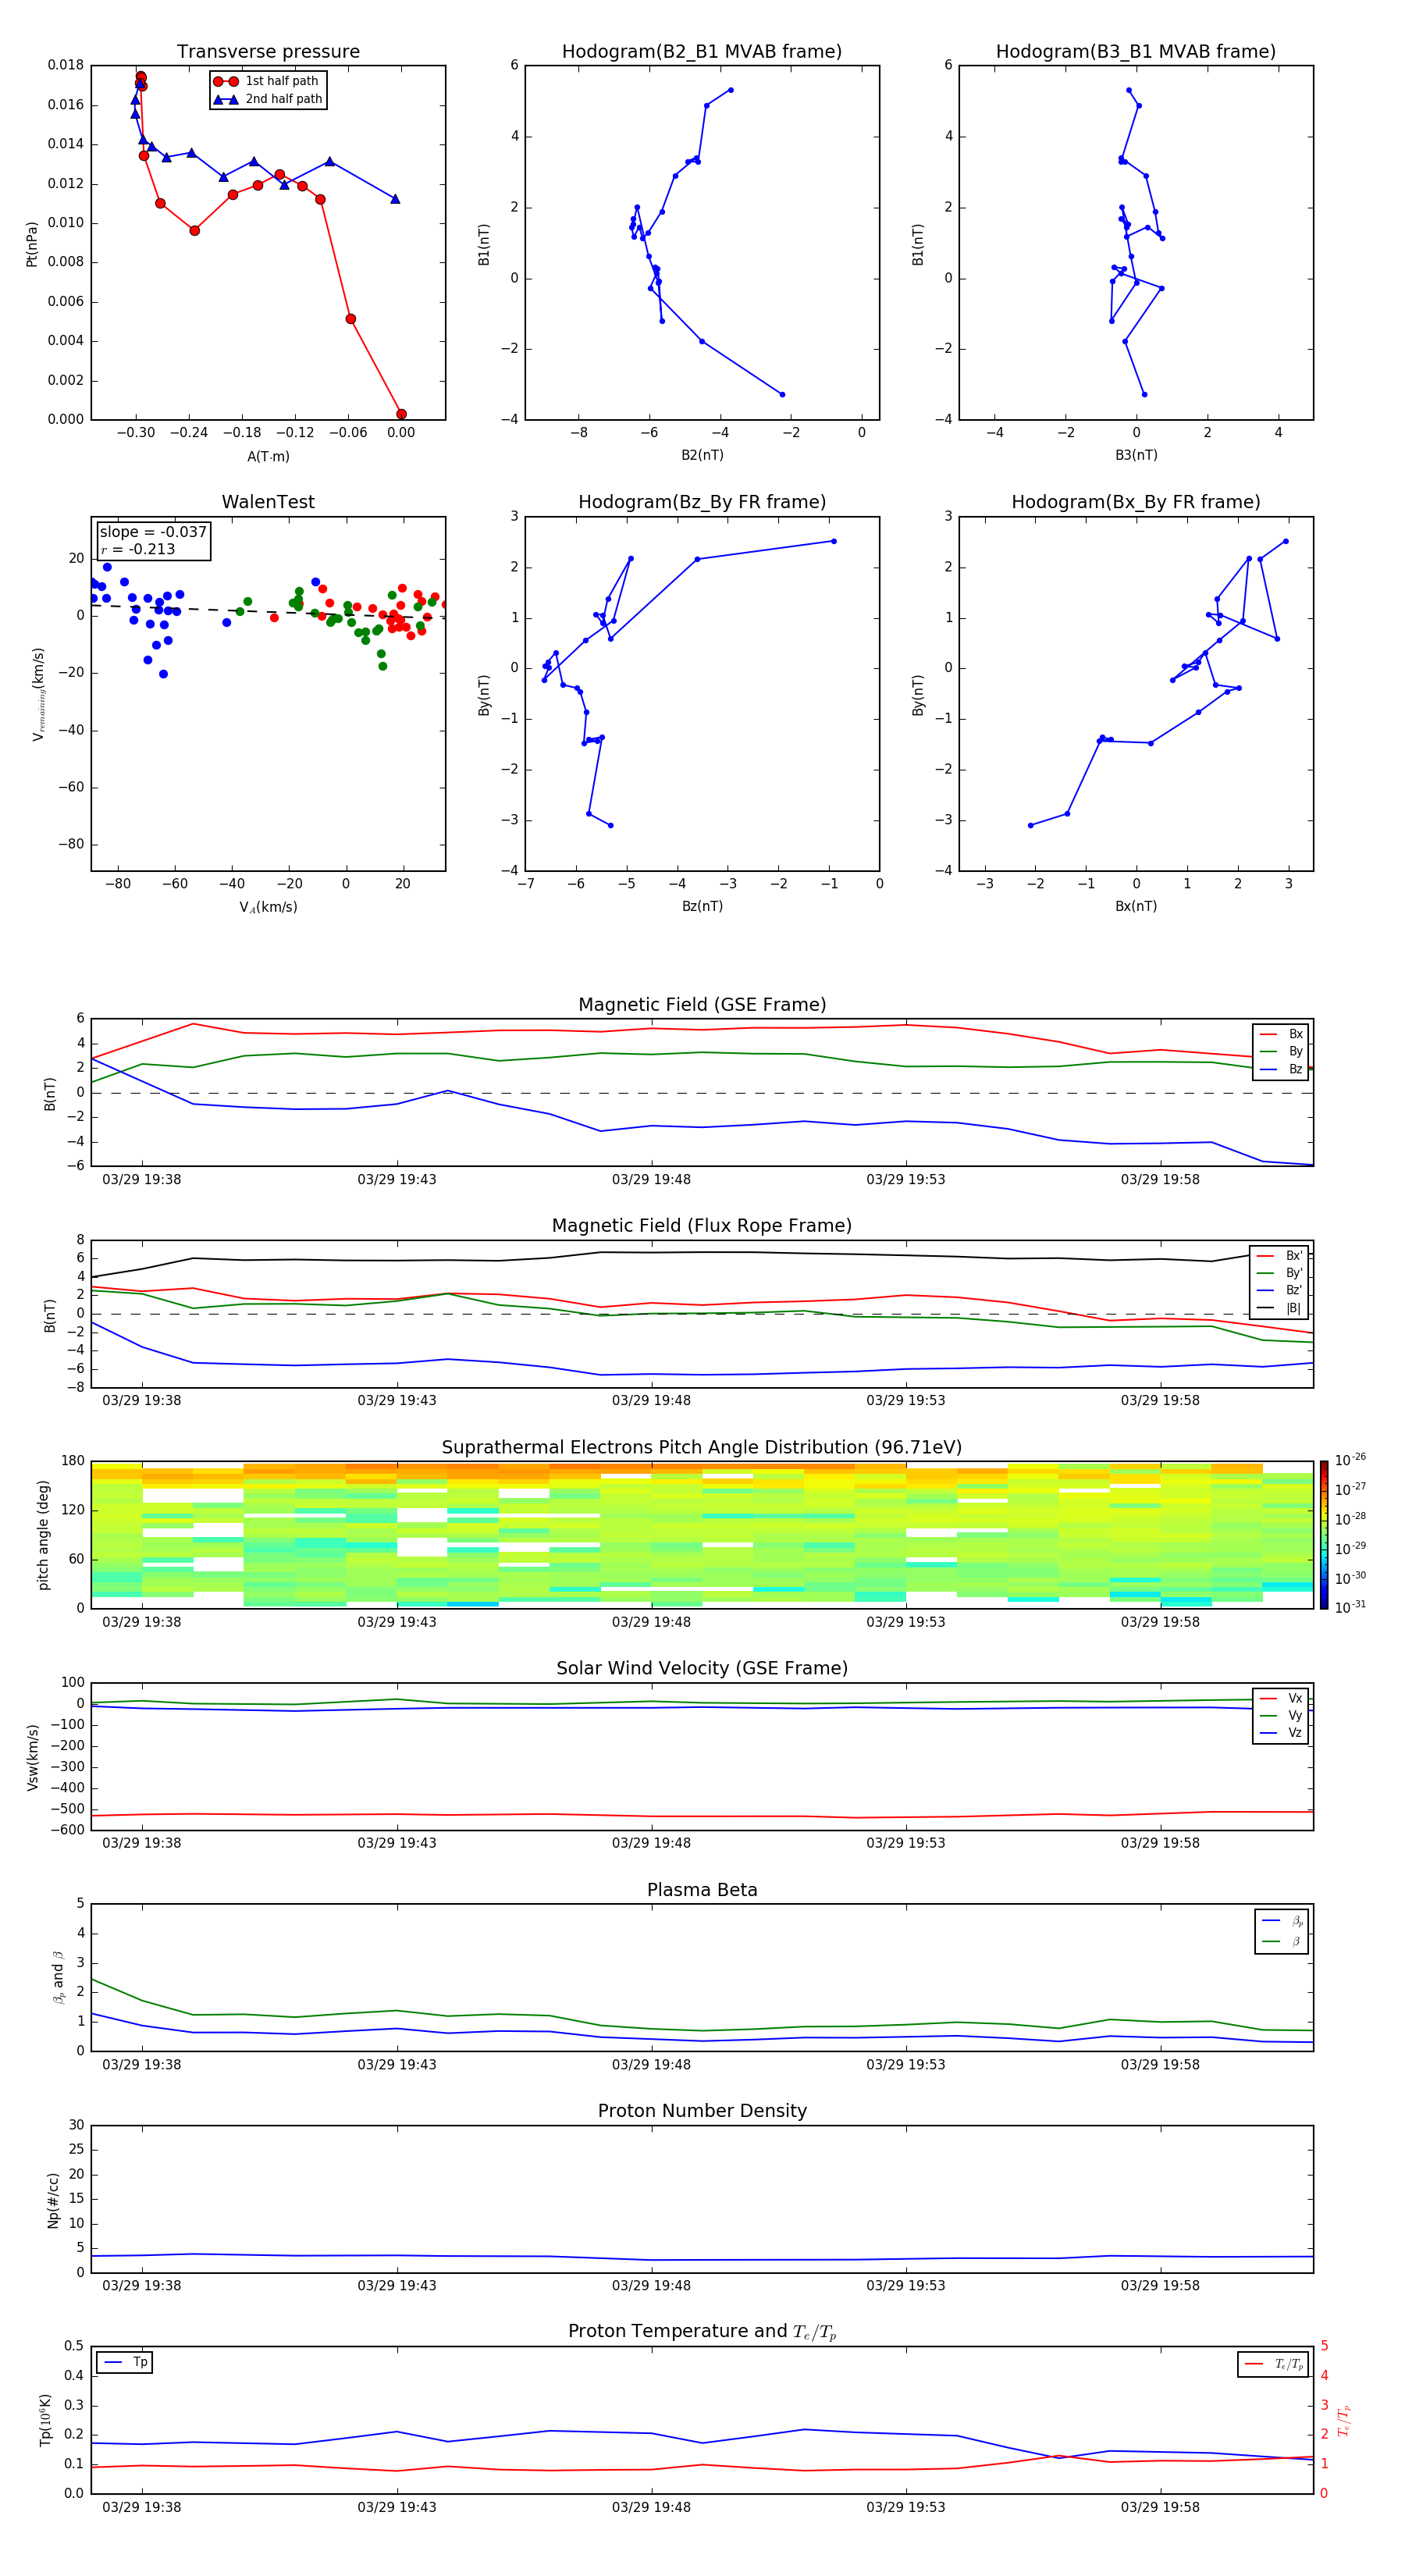Click the 'By' legend entry in GSE magnetic field plot
Image resolution: width=1405 pixels, height=2576 pixels.
coord(1281,1051)
